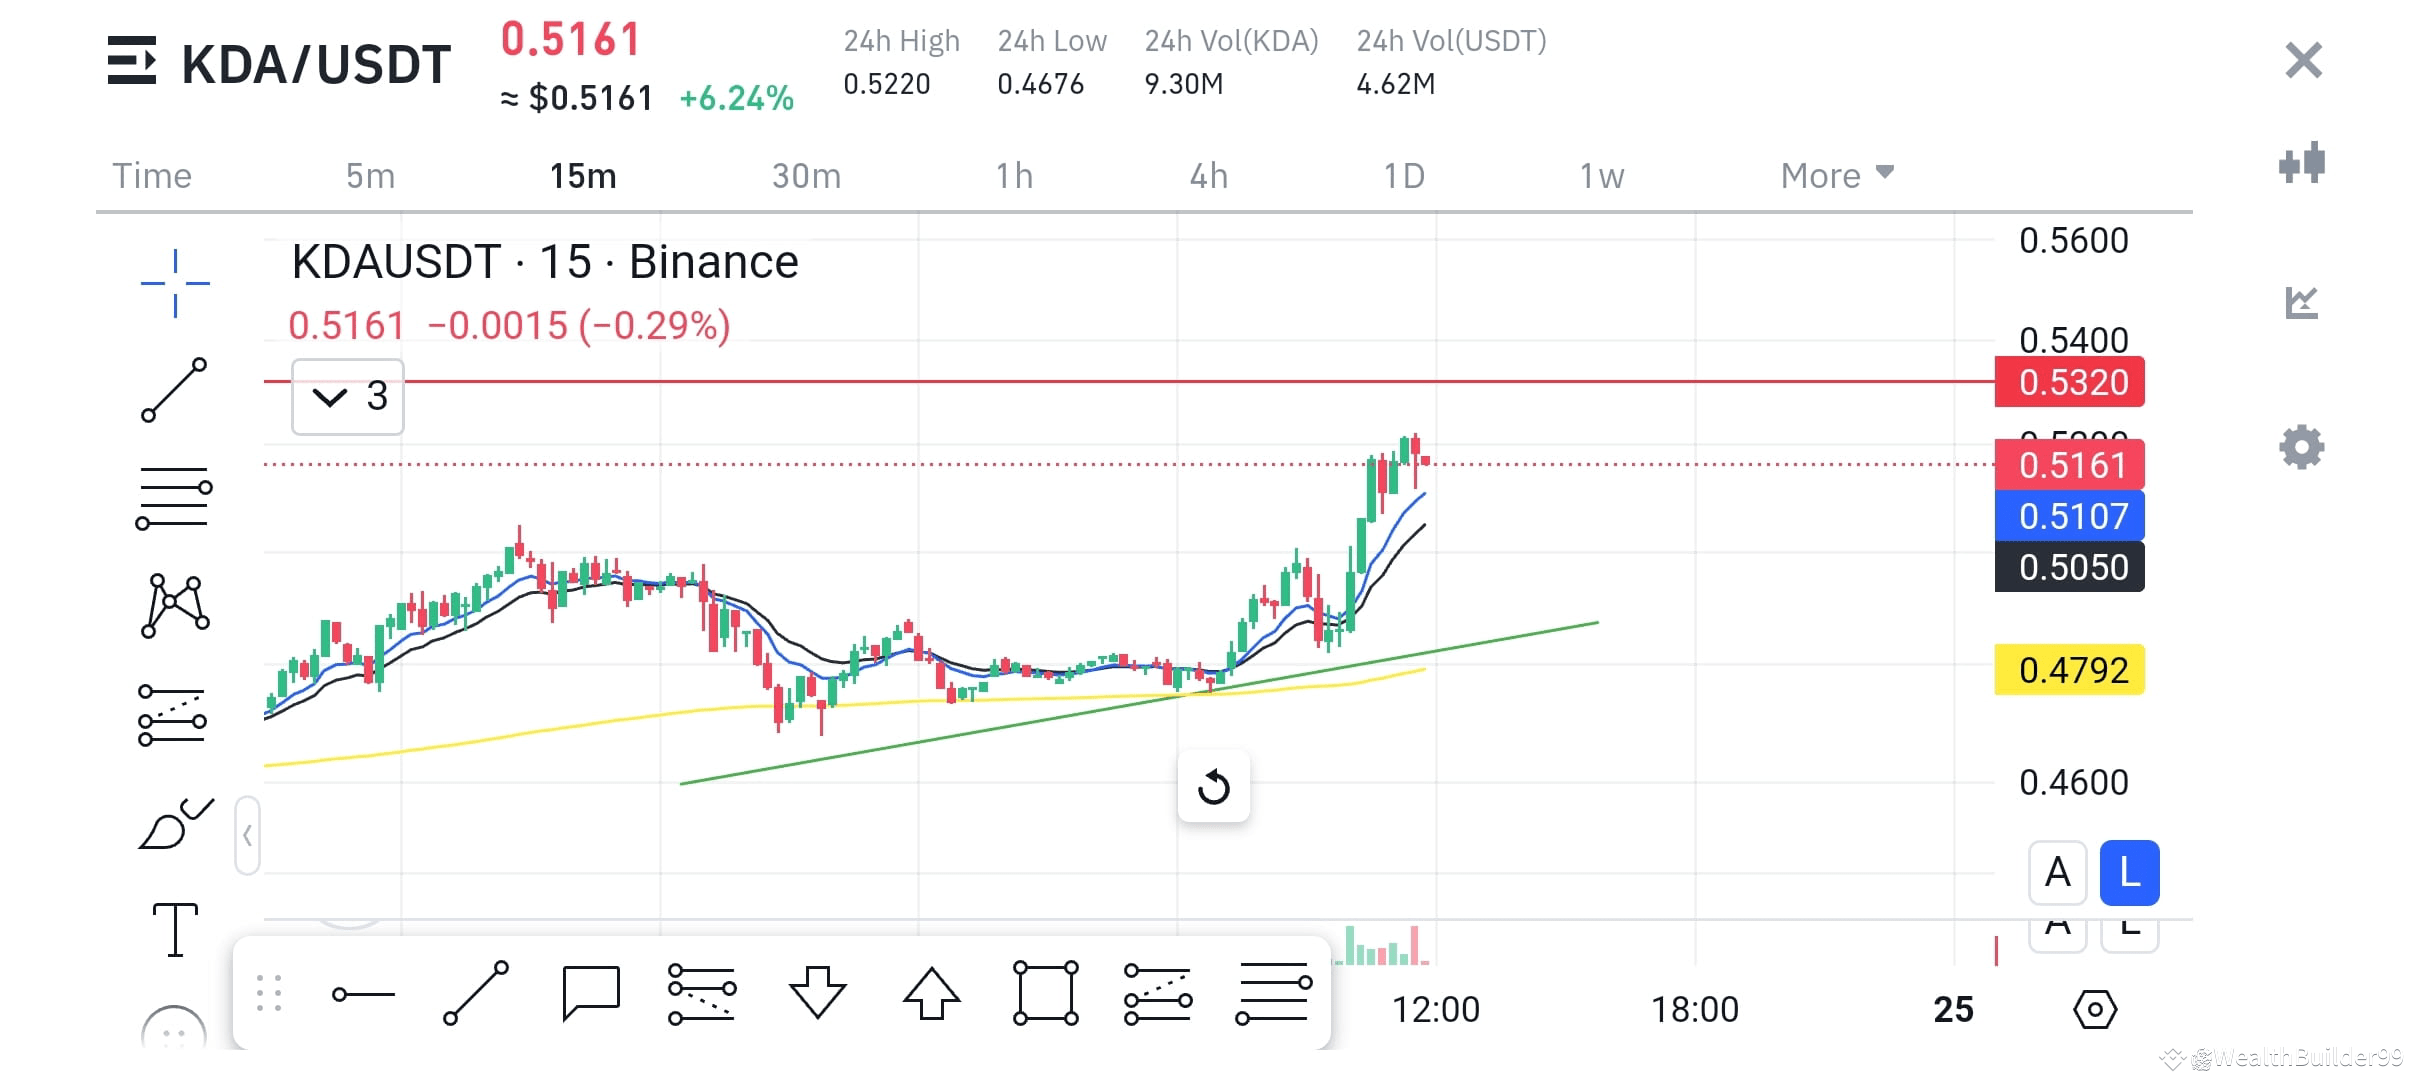Click the 0.5320 price level label

[x=2068, y=383]
